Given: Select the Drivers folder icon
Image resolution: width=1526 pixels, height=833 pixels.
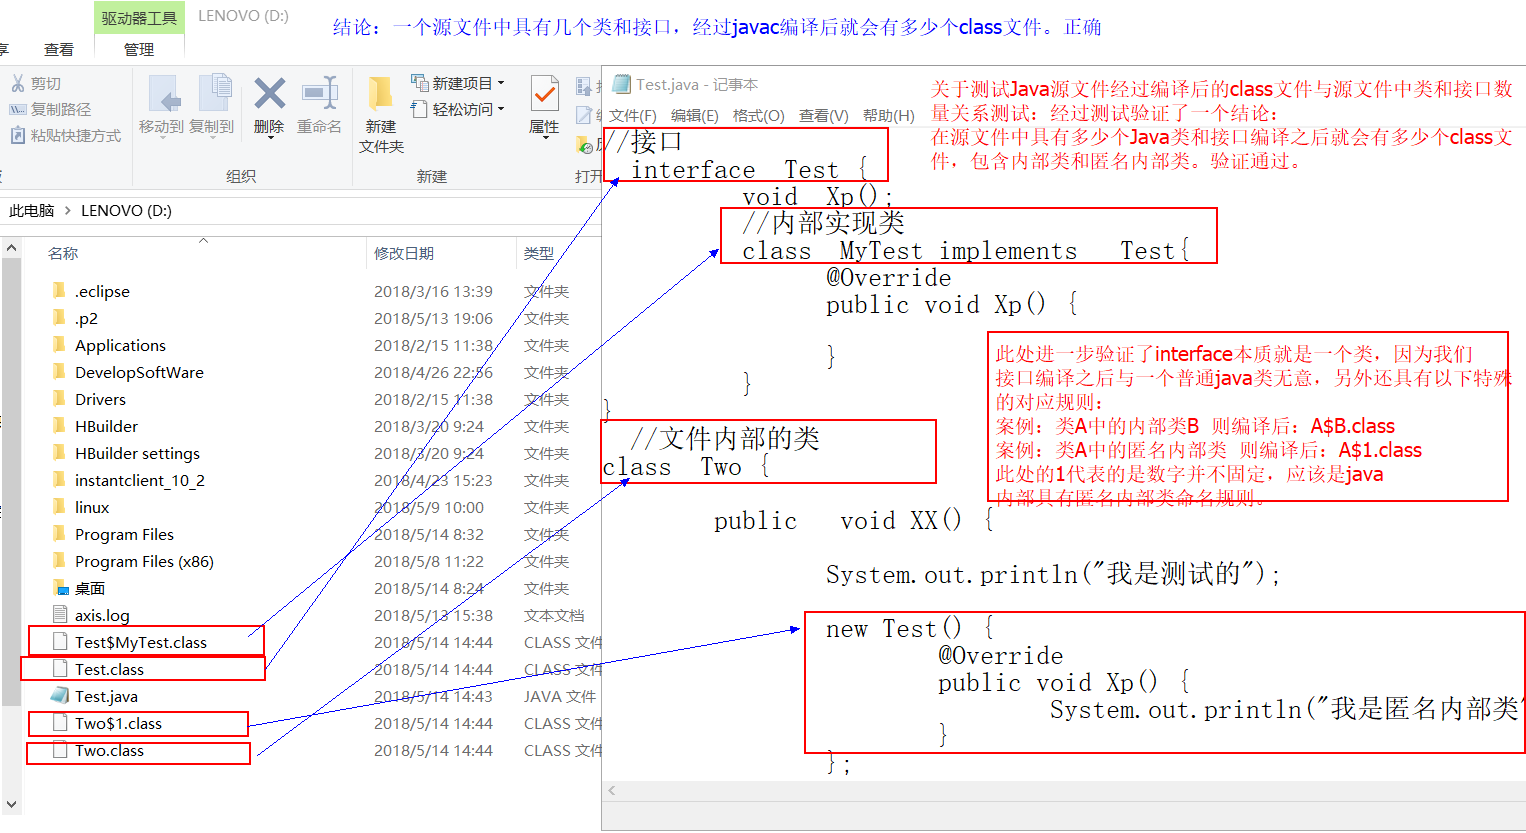Looking at the screenshot, I should pyautogui.click(x=59, y=399).
